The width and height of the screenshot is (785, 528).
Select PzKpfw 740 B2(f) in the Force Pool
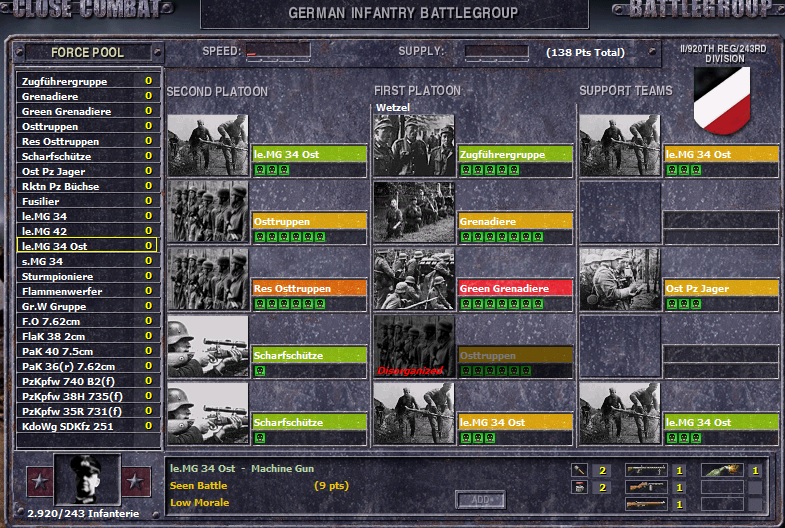[87, 381]
